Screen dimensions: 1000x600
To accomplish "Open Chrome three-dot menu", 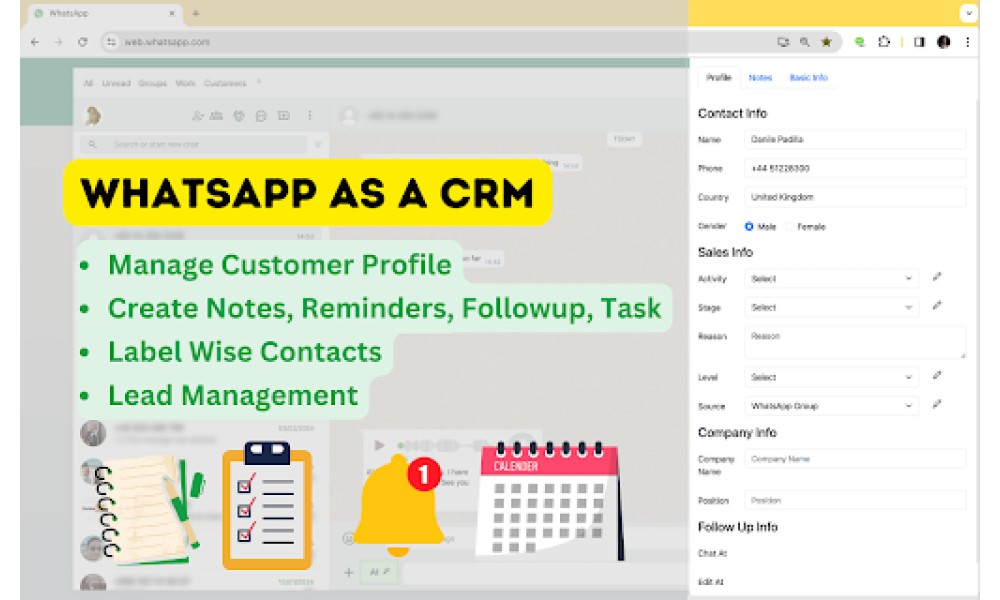I will click(x=967, y=42).
